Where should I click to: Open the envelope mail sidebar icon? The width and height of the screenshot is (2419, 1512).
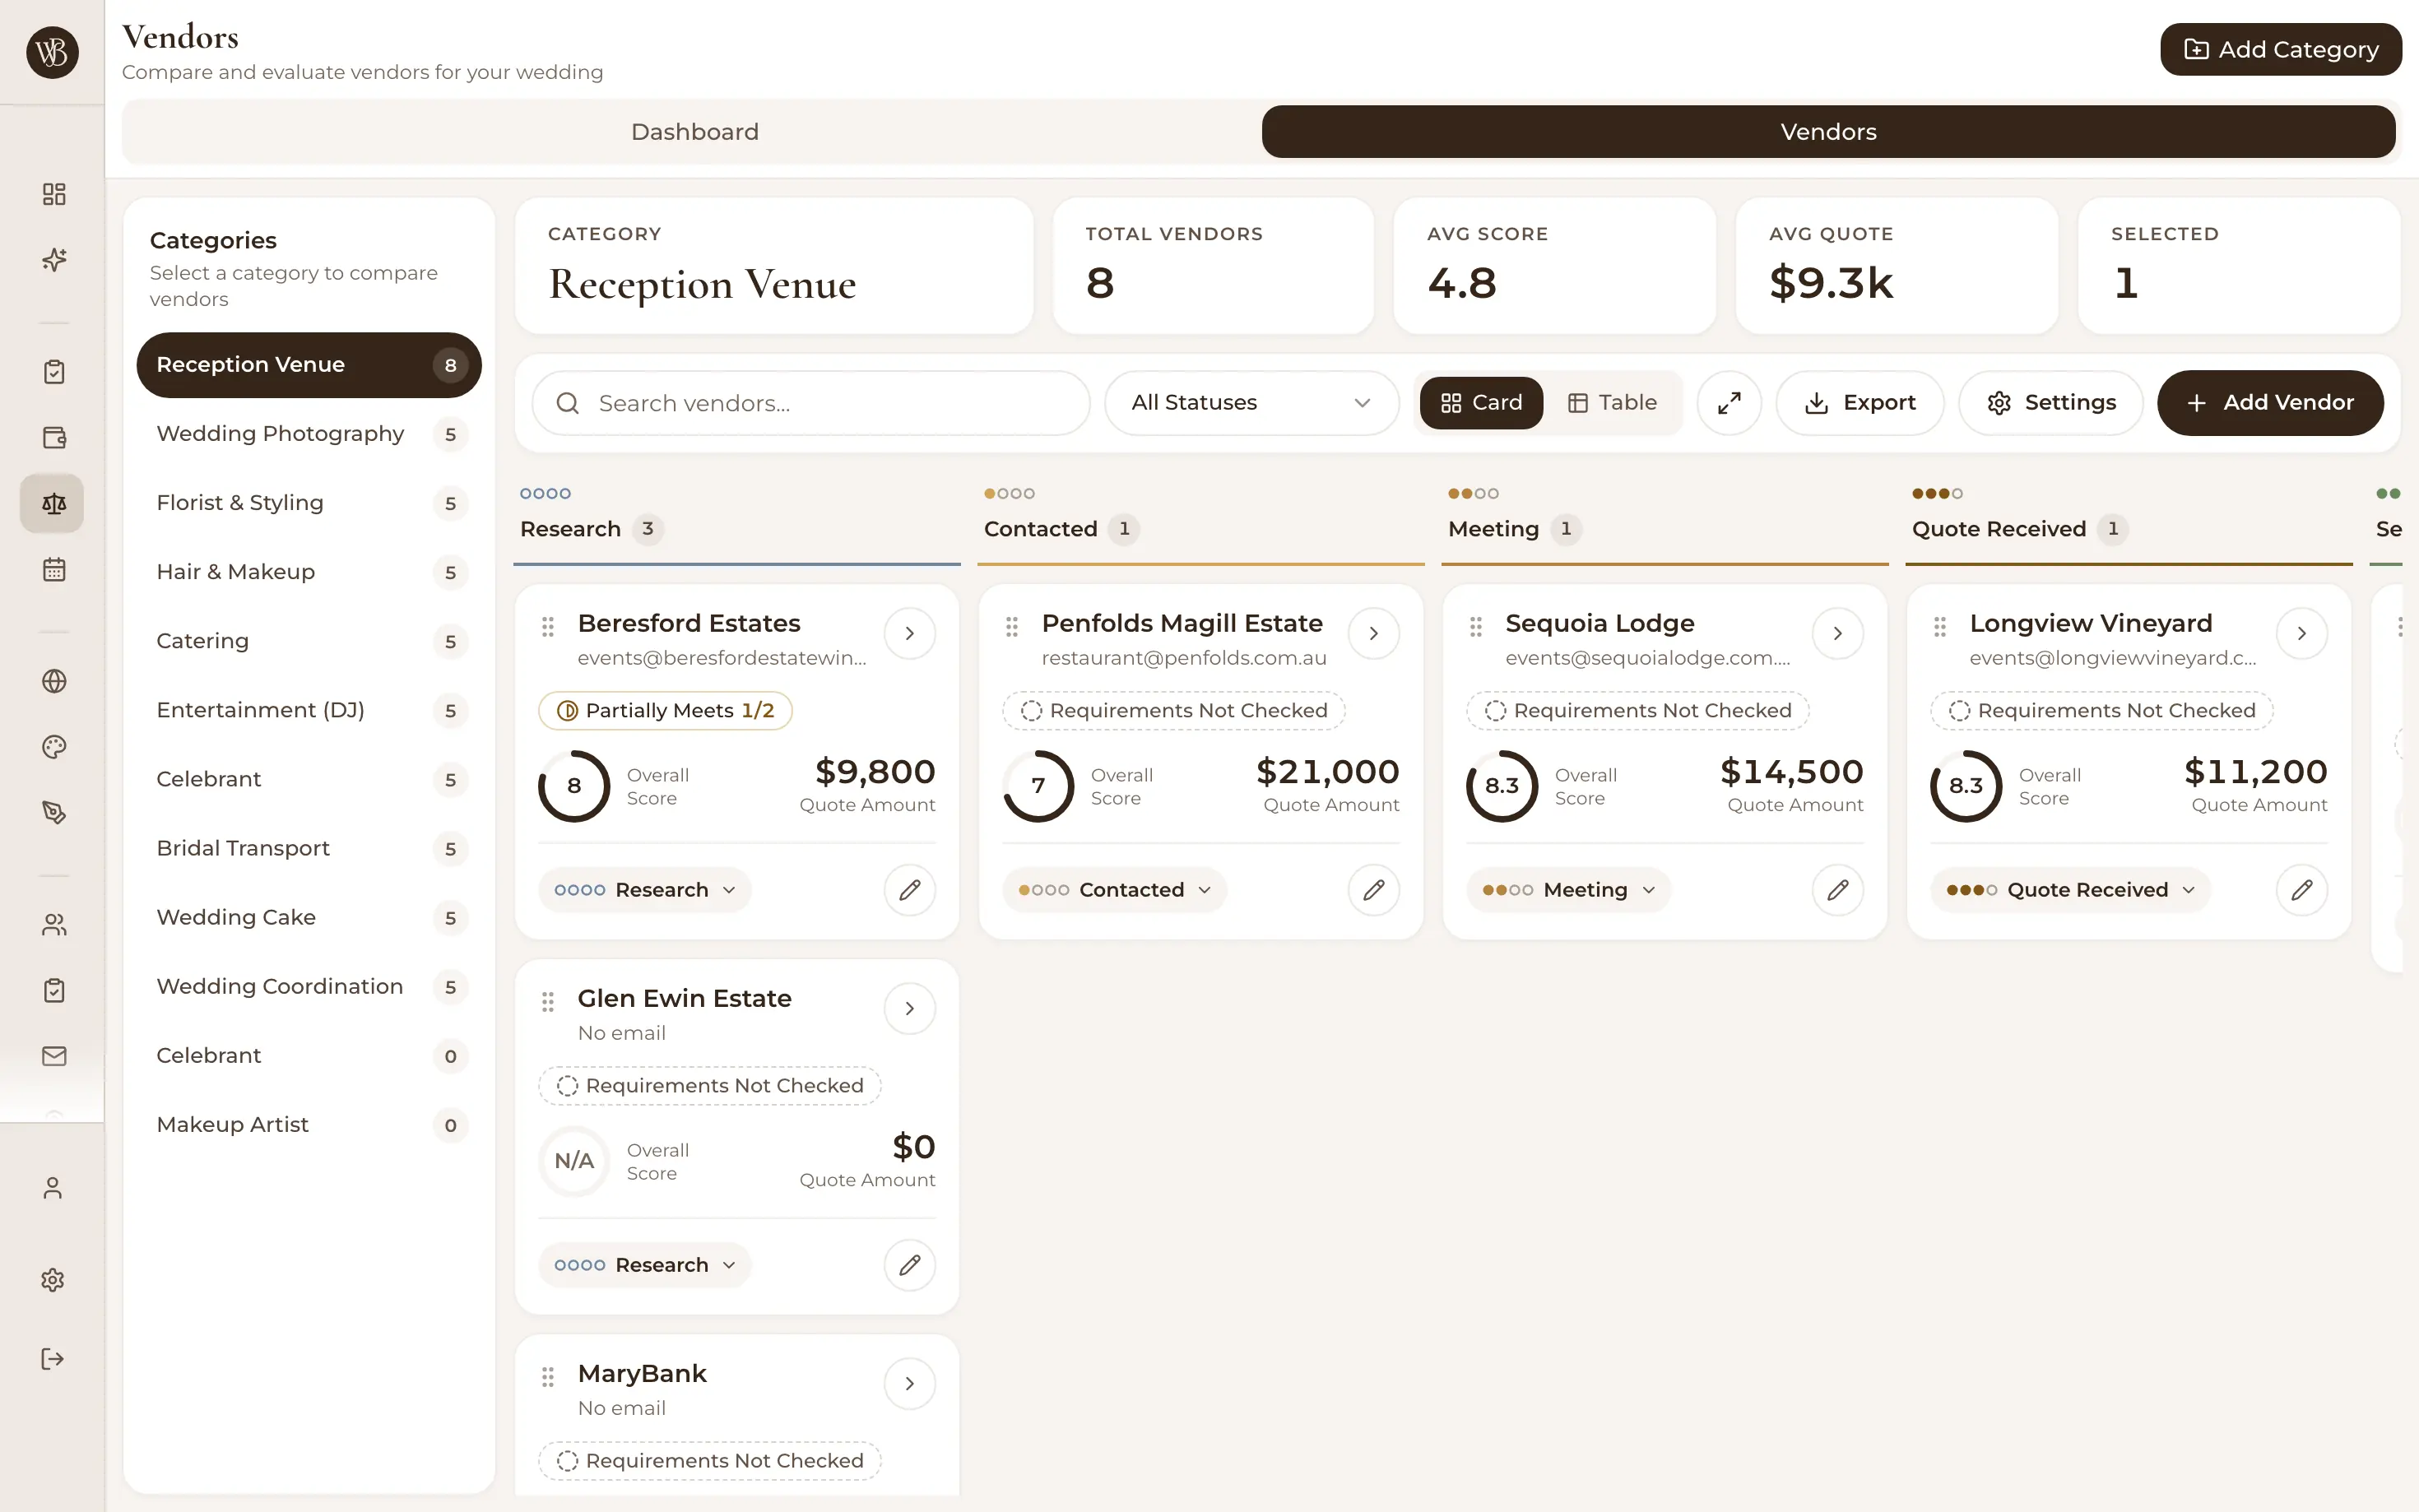click(x=54, y=1056)
